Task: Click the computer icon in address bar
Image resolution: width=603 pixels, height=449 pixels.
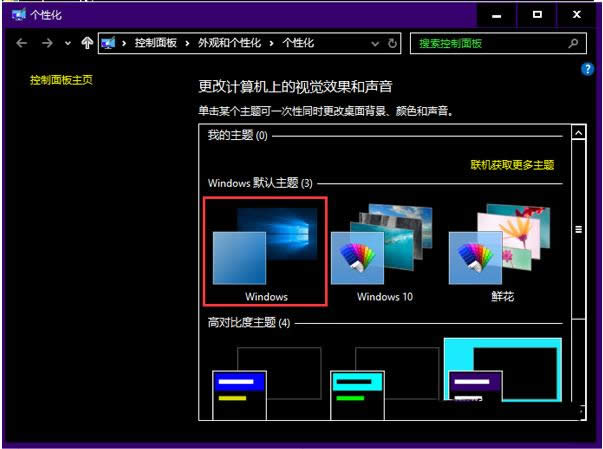Action: pos(108,43)
